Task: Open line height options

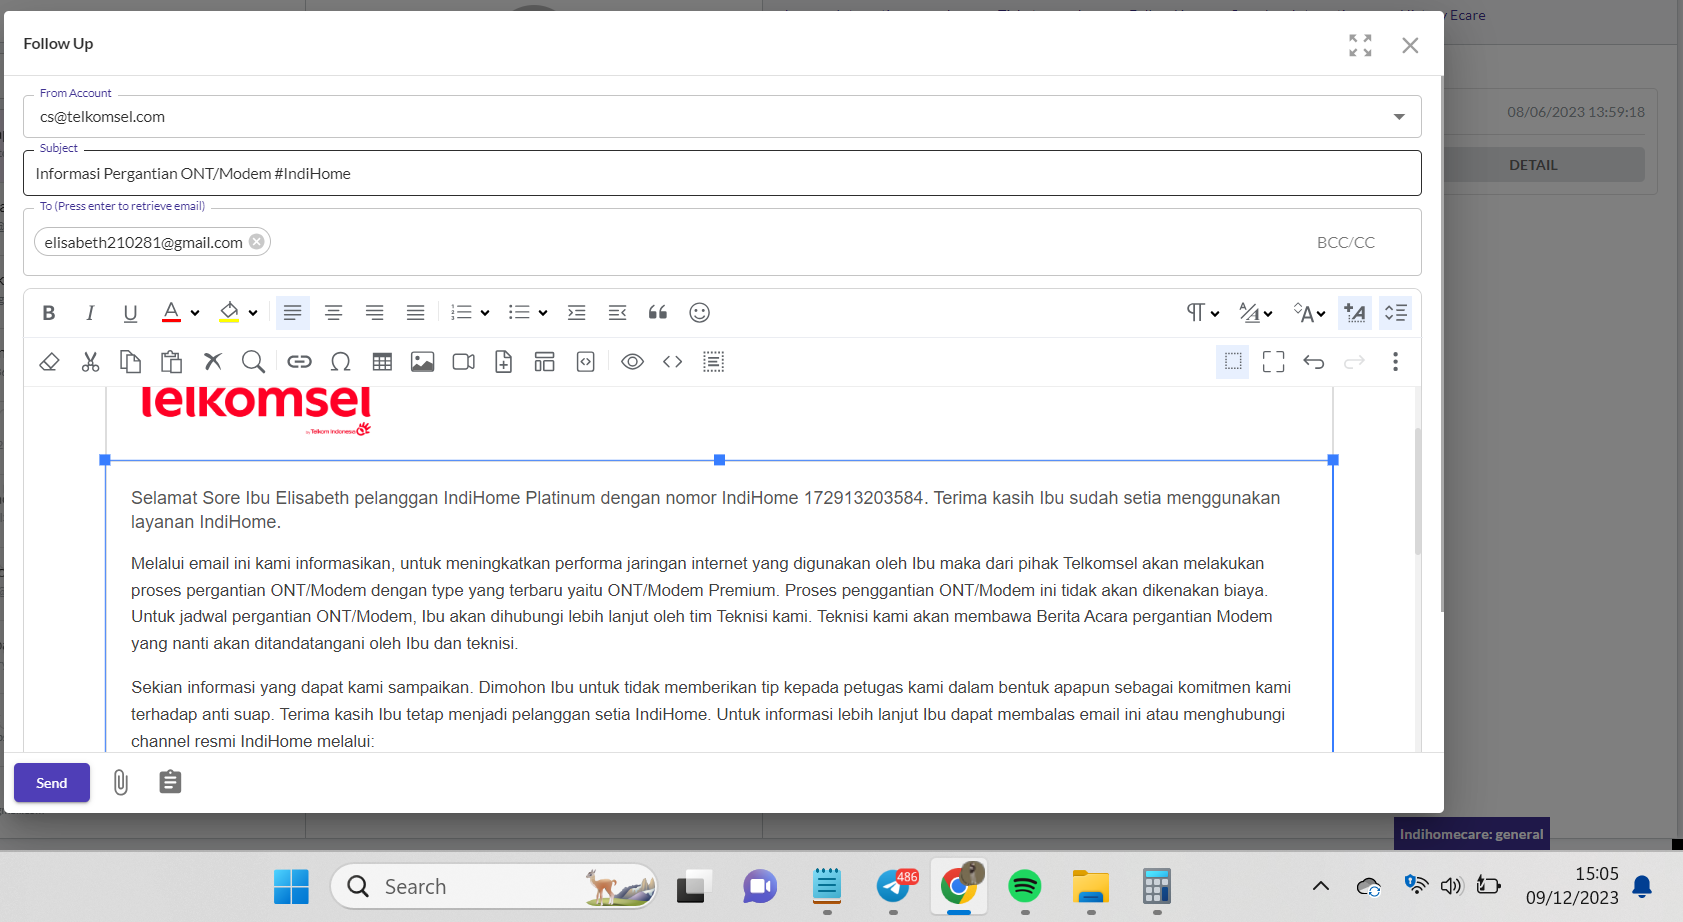Action: point(1395,313)
